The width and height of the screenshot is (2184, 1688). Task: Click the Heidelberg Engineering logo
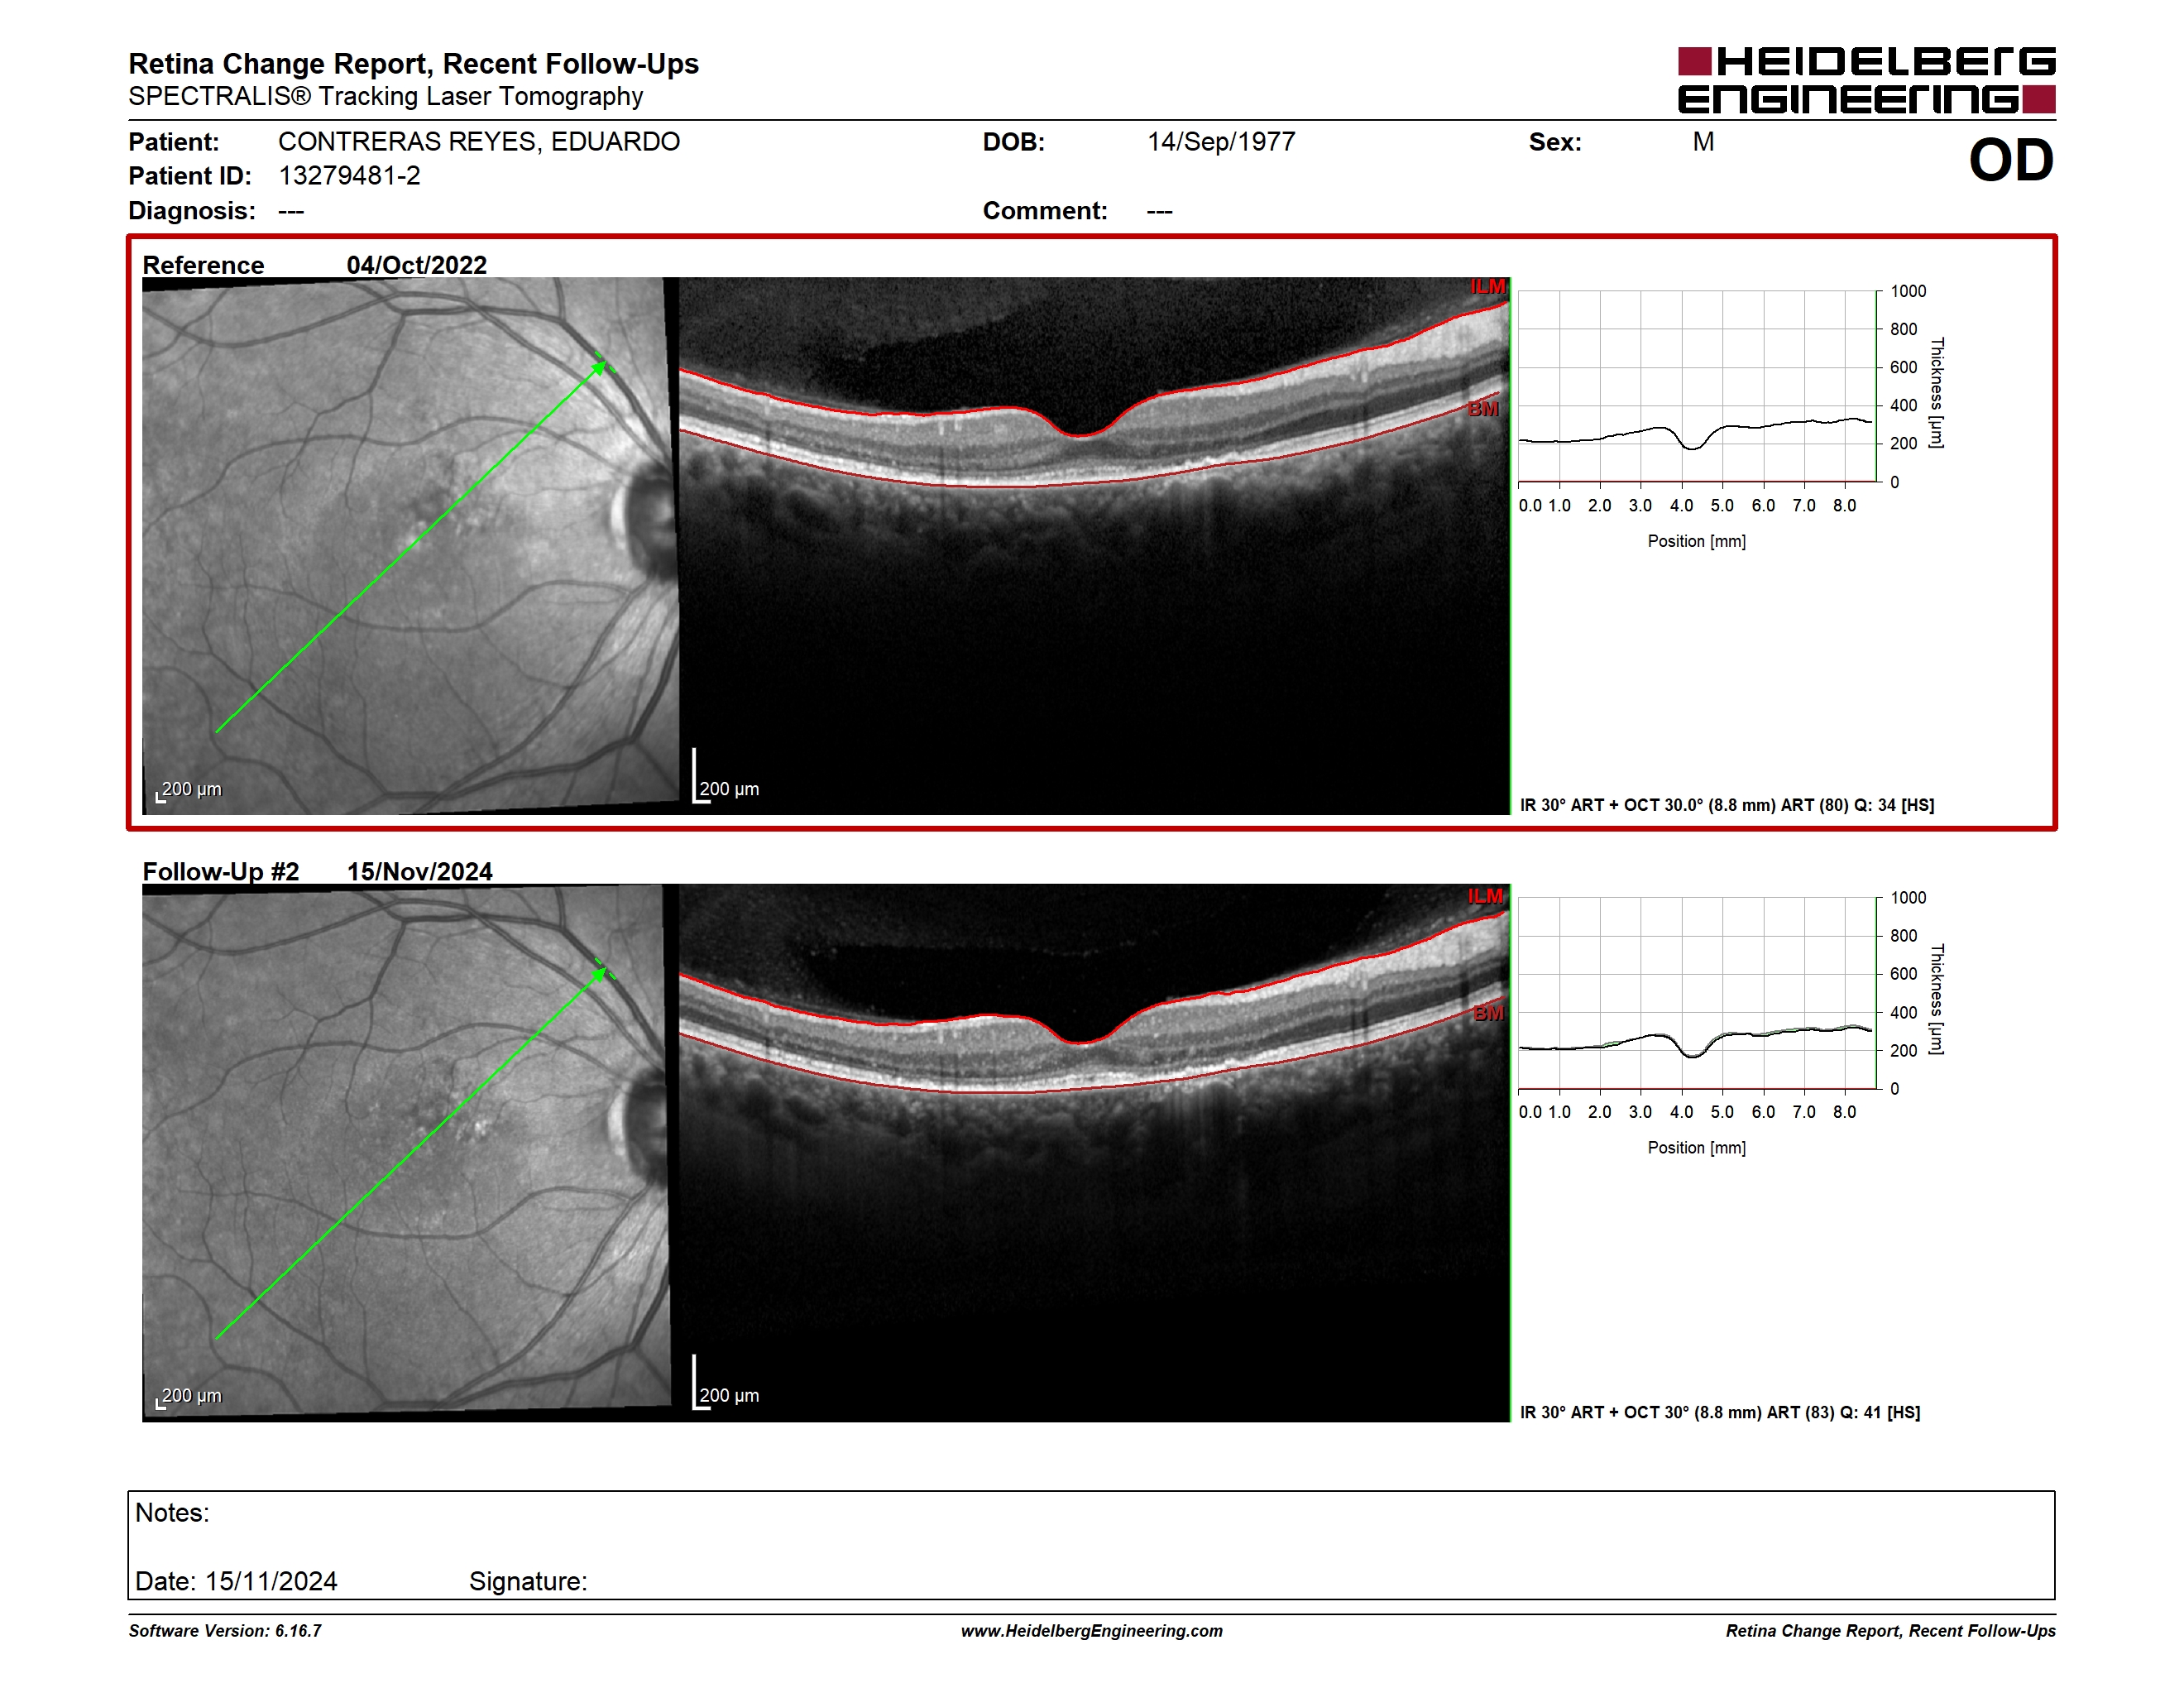1866,80
